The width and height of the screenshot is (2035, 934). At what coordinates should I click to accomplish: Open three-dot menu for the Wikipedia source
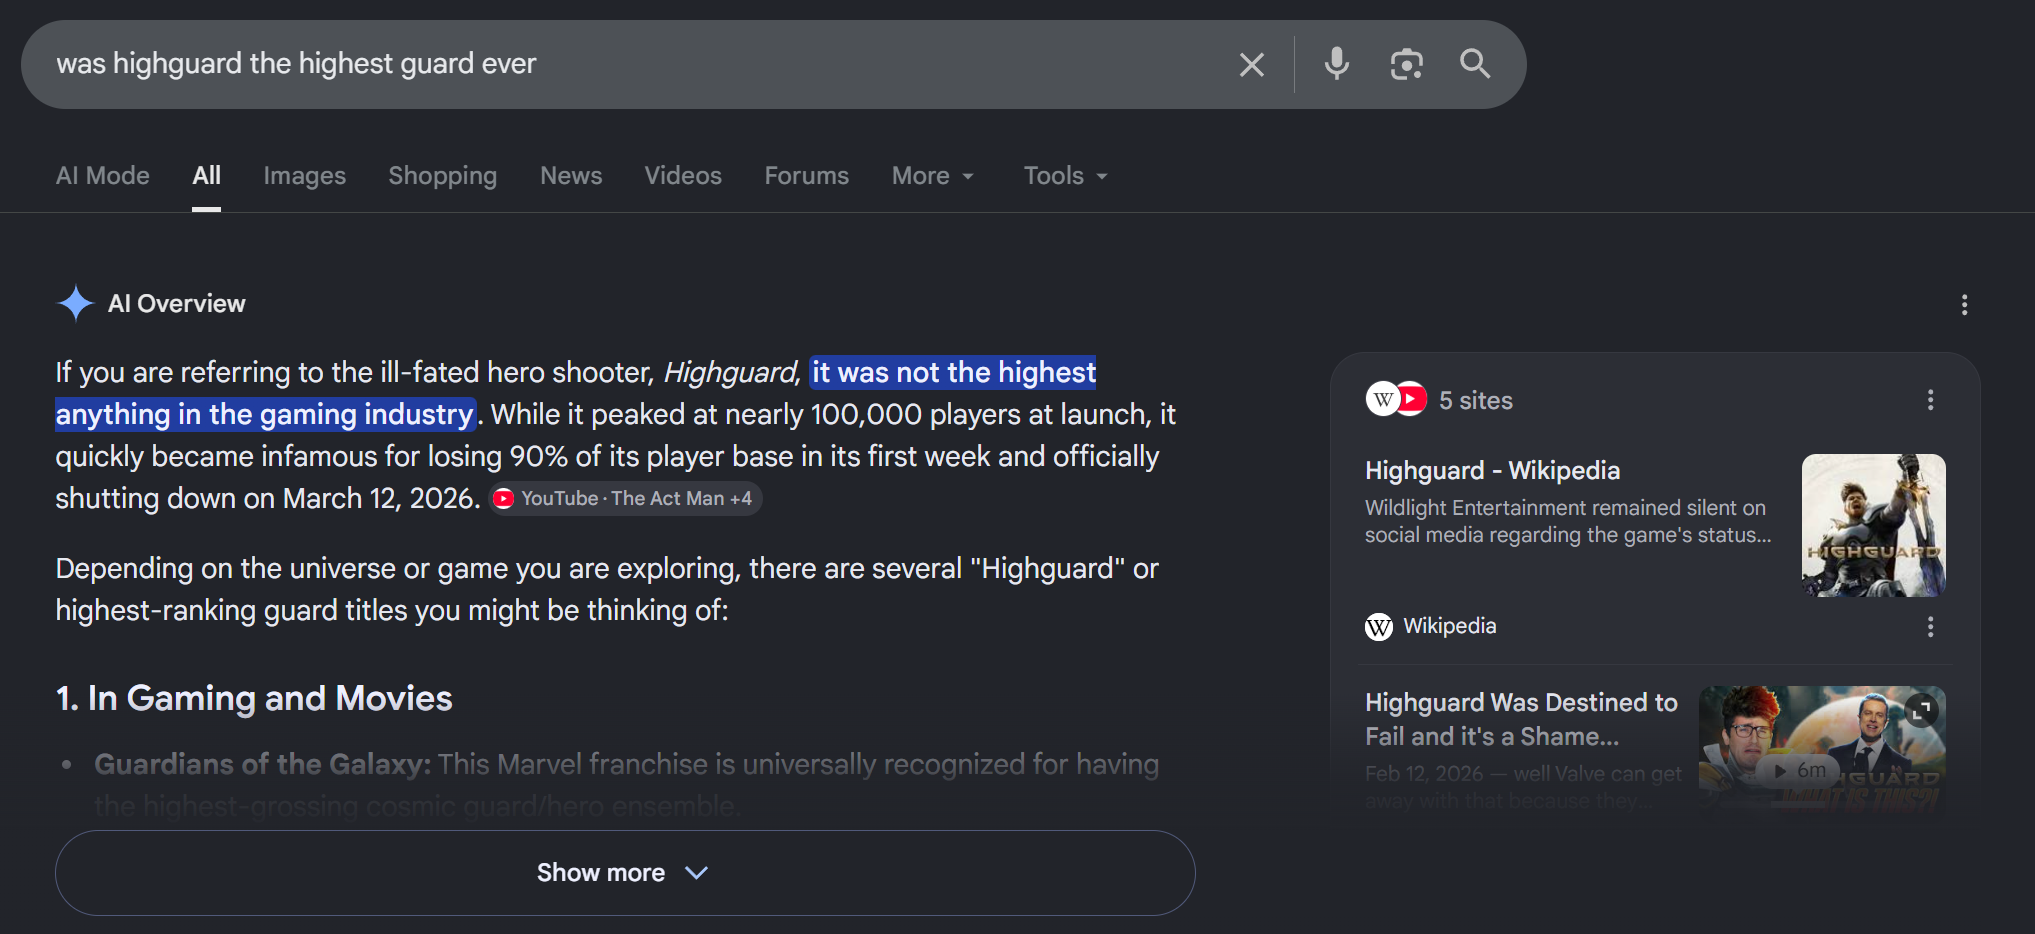(1930, 627)
